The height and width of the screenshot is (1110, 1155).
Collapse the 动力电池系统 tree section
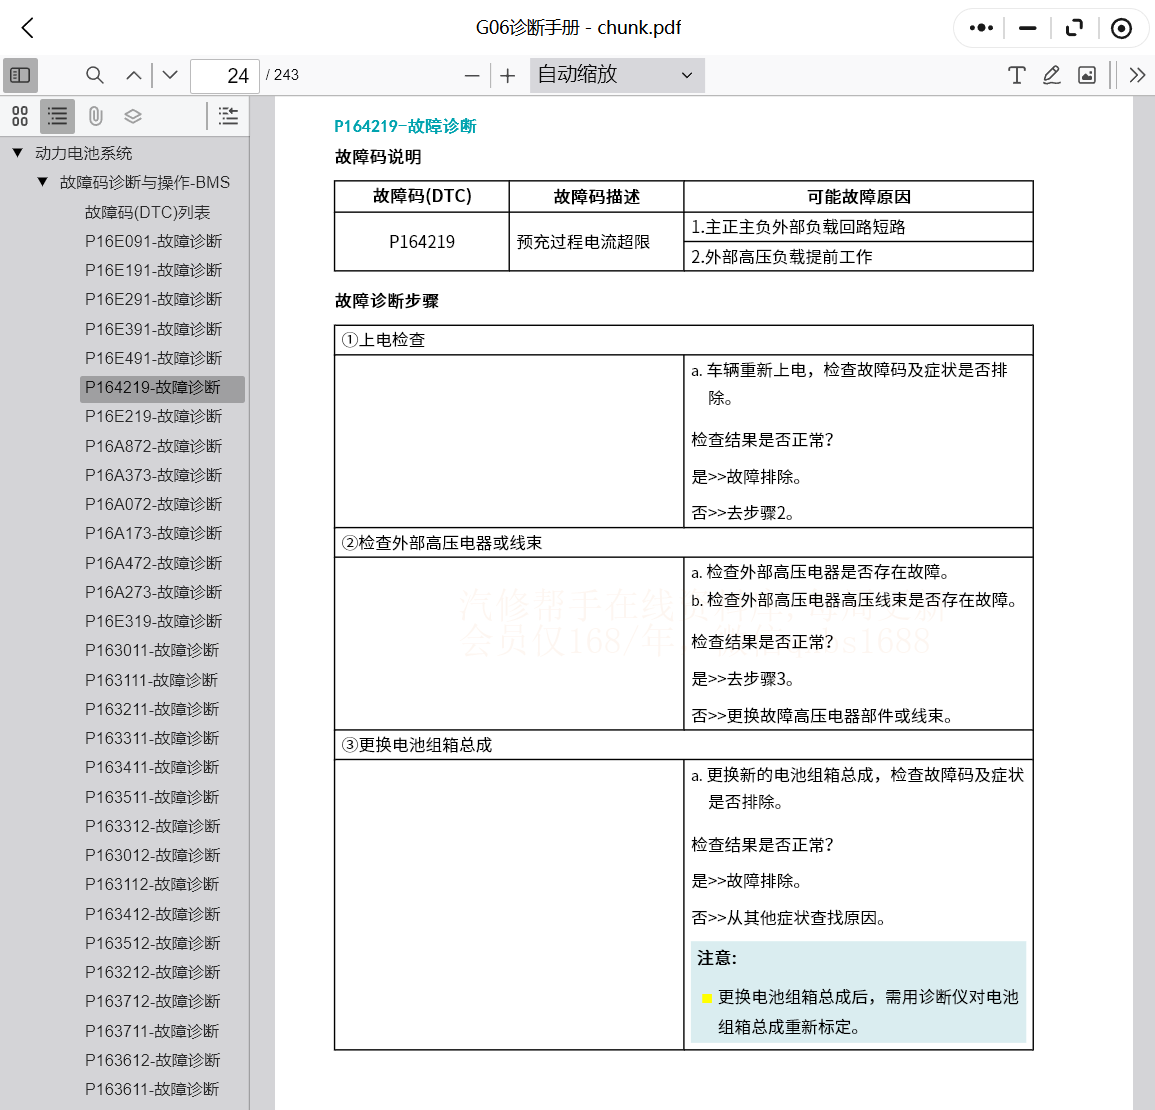[16, 154]
